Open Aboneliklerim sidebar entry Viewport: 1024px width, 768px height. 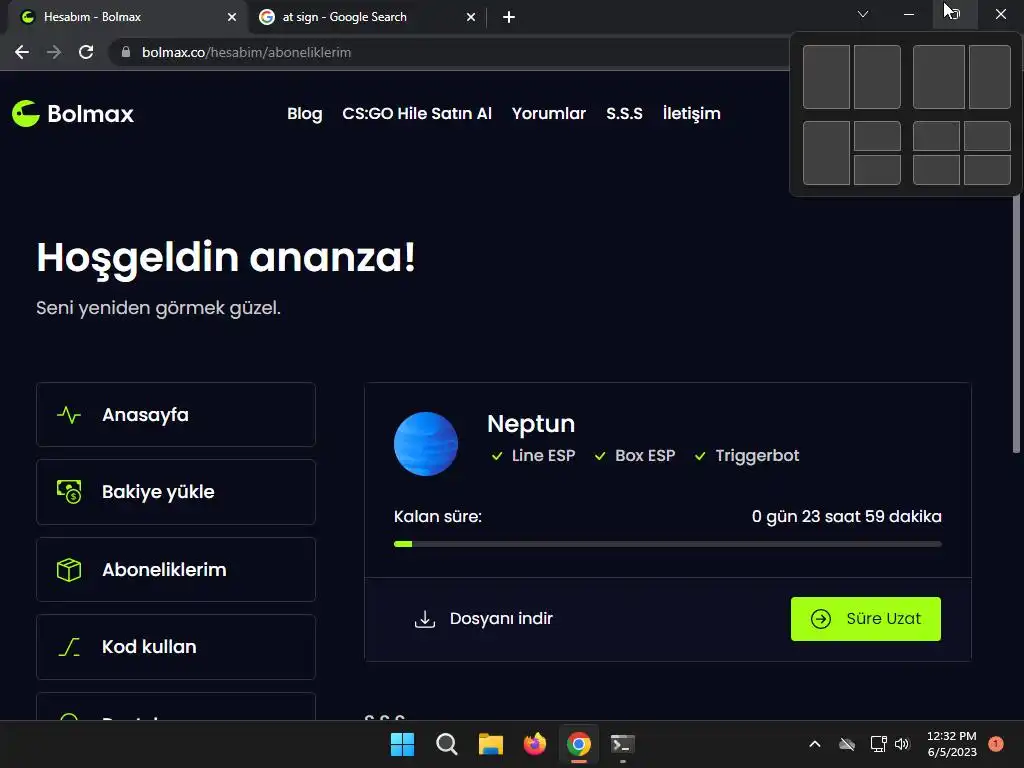pyautogui.click(x=176, y=569)
